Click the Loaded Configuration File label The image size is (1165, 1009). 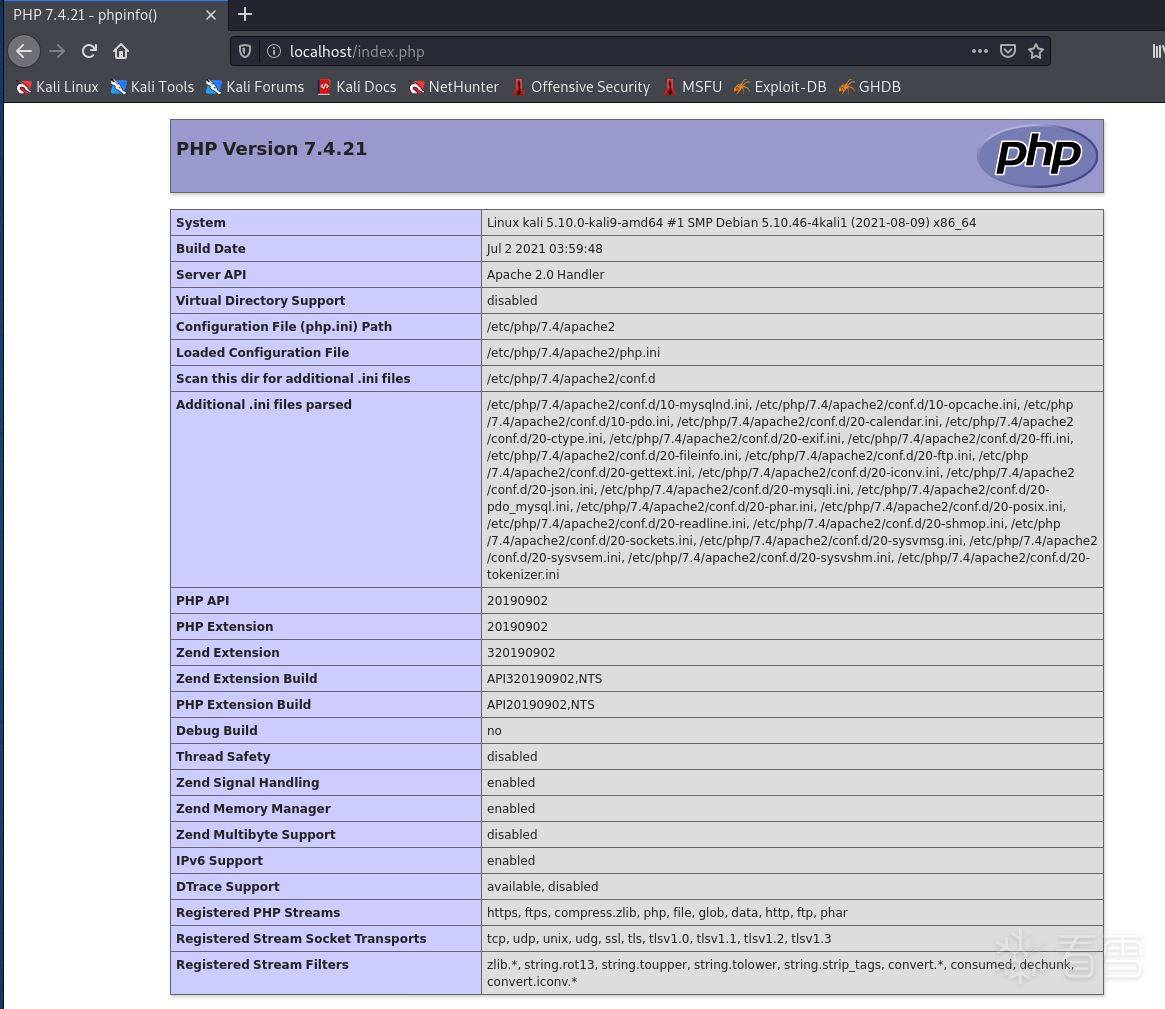point(262,352)
